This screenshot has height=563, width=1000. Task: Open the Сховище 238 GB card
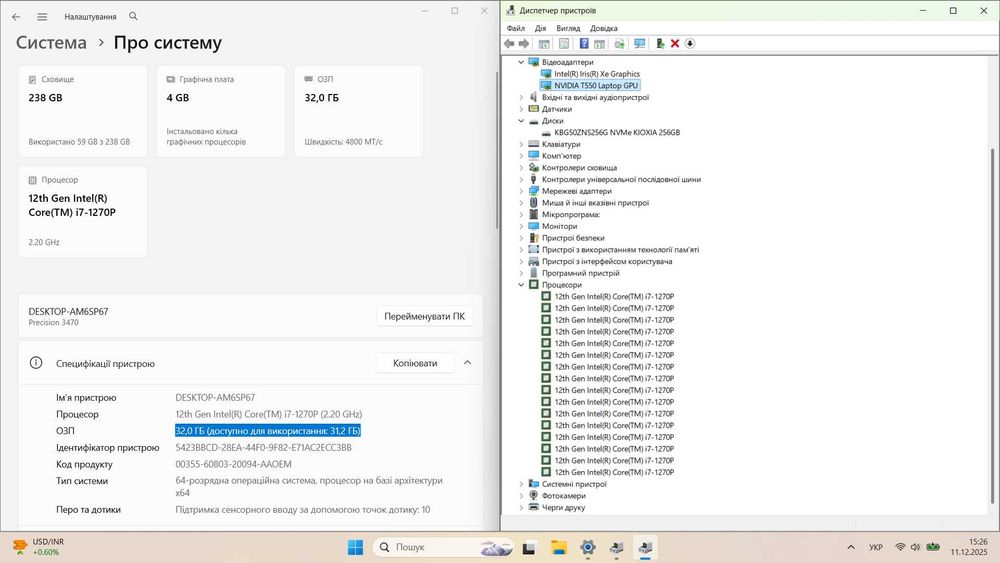(x=83, y=111)
